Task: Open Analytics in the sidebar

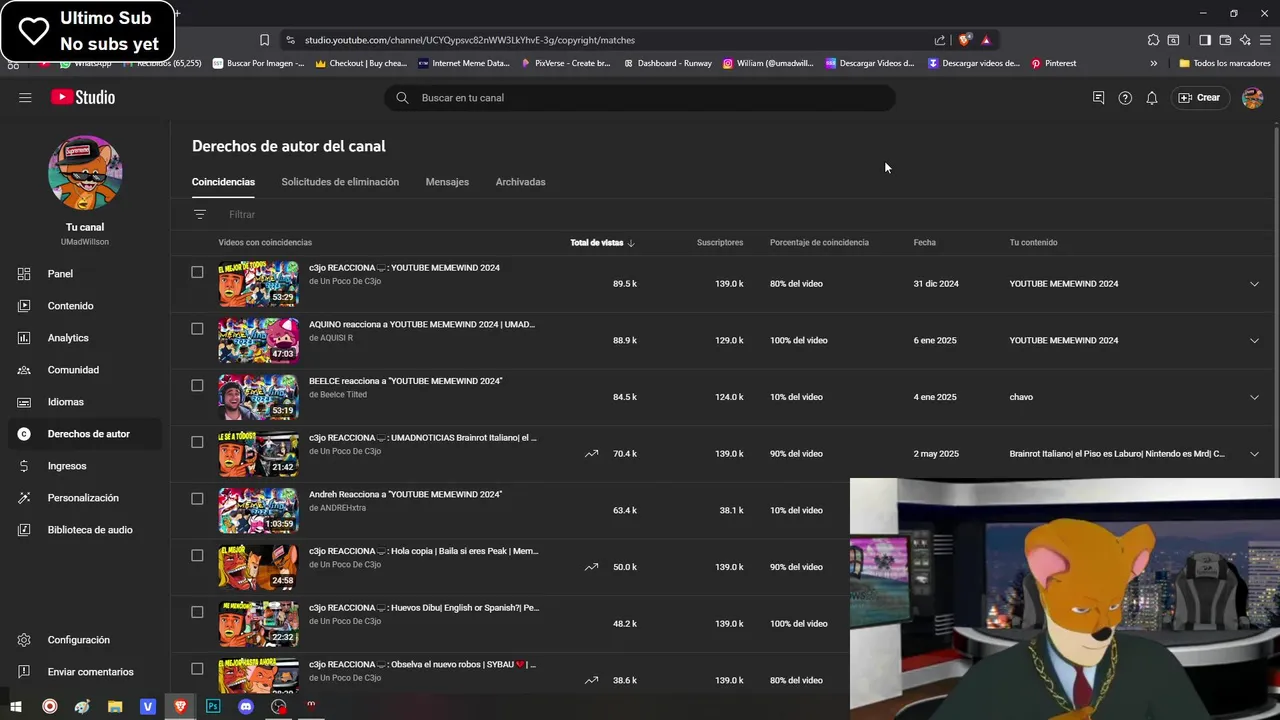Action: (85, 338)
